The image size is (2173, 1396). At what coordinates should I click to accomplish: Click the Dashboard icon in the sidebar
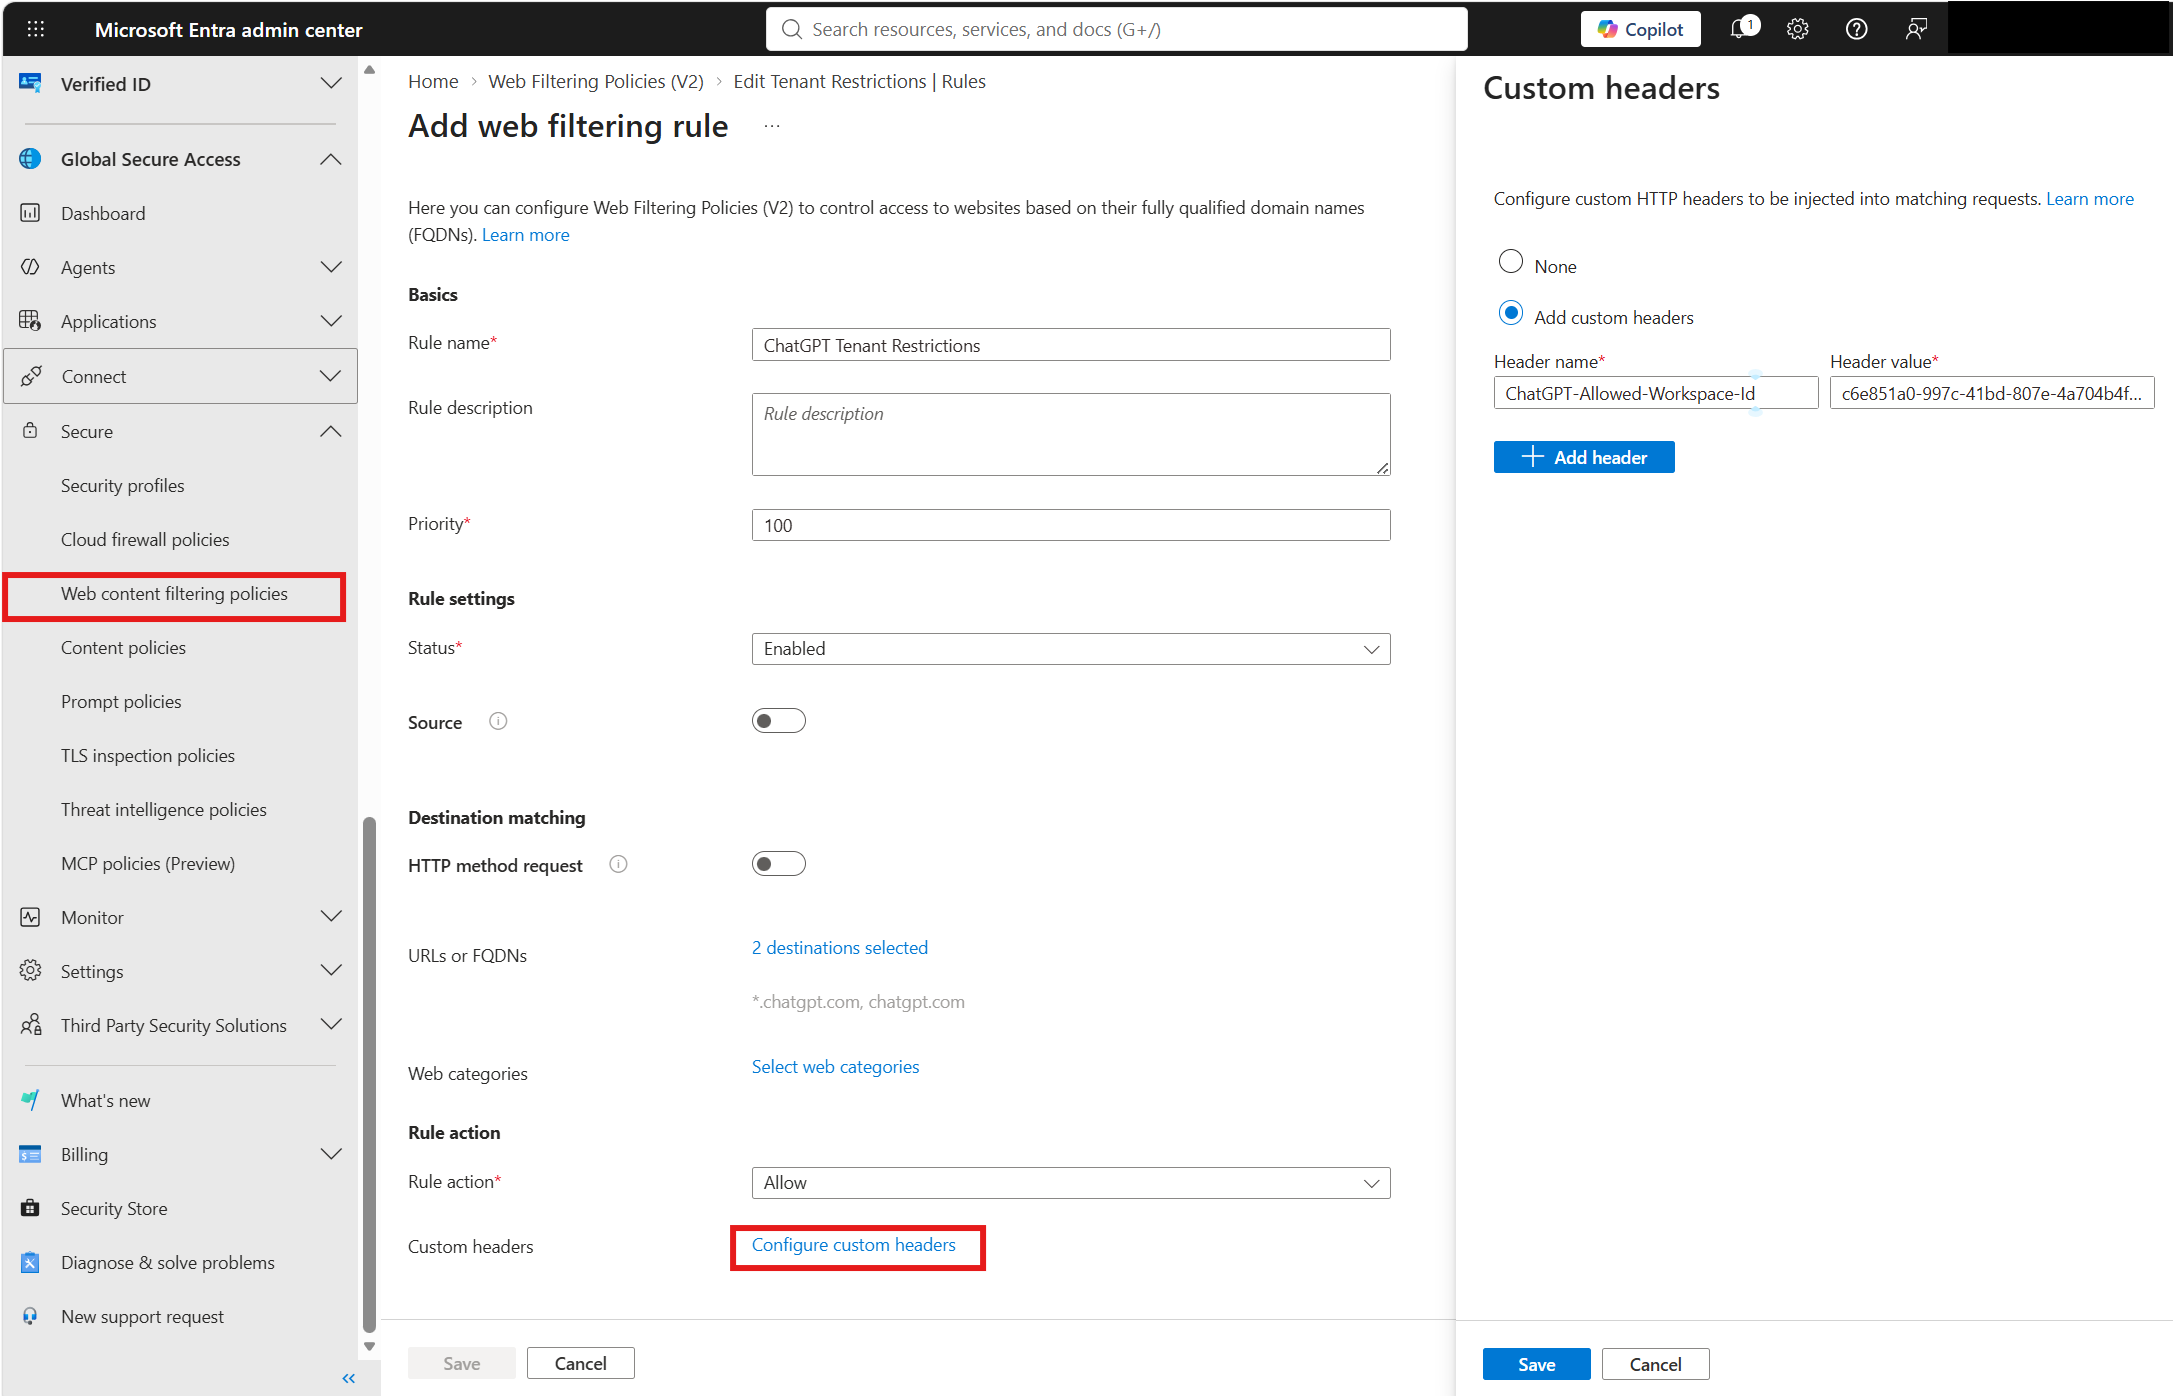point(30,213)
